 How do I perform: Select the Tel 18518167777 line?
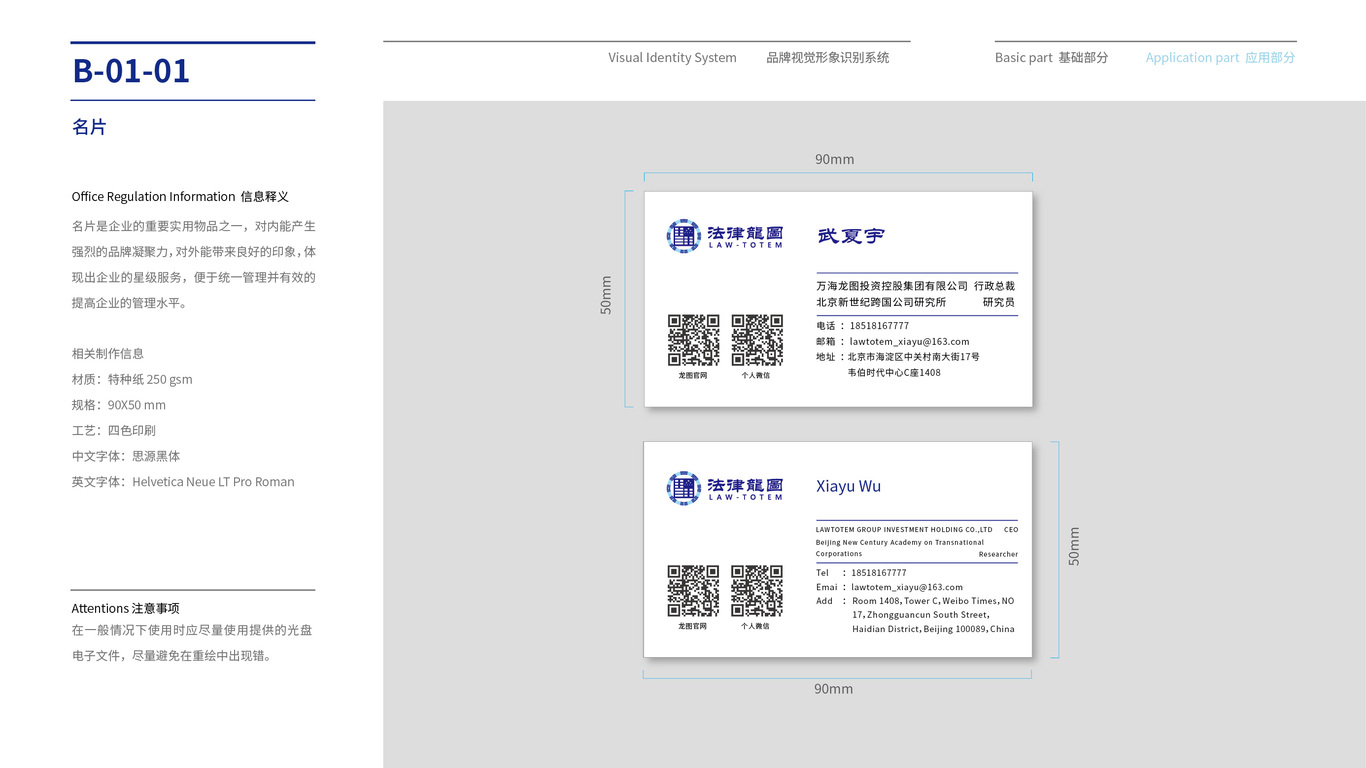[x=861, y=573]
